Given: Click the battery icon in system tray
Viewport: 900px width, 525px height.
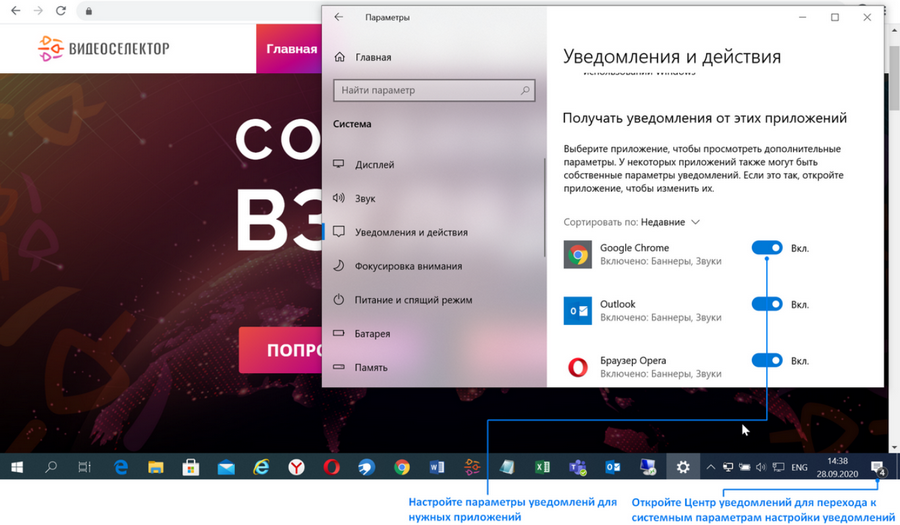Looking at the screenshot, I should click(744, 467).
